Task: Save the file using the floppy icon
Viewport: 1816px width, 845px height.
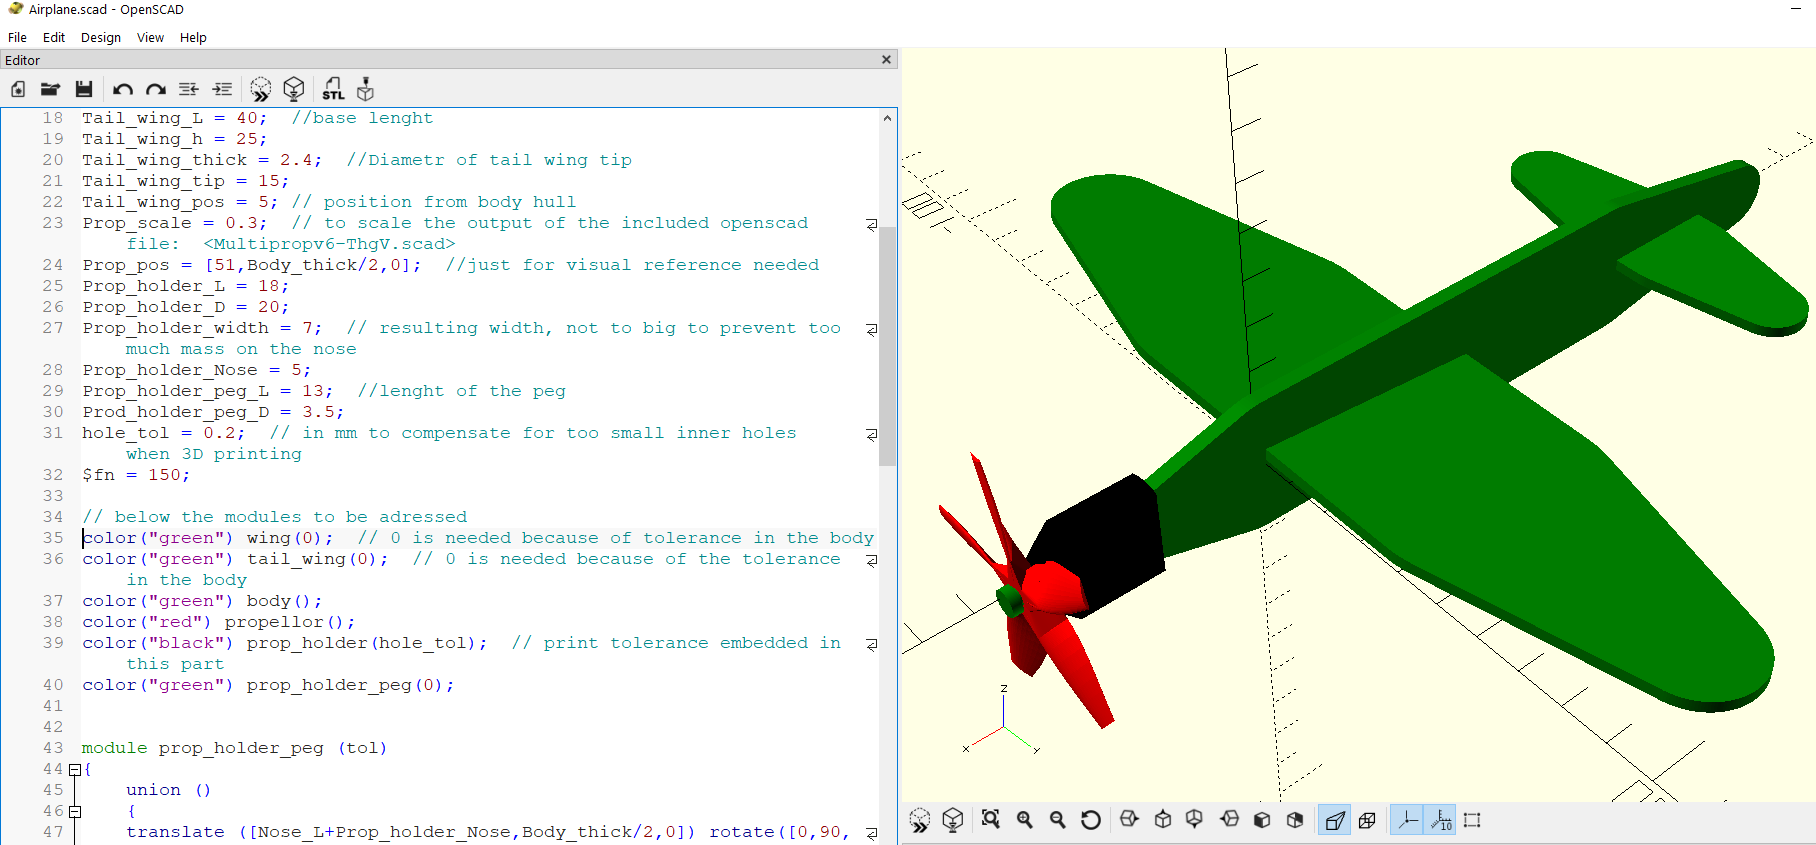Action: tap(84, 89)
